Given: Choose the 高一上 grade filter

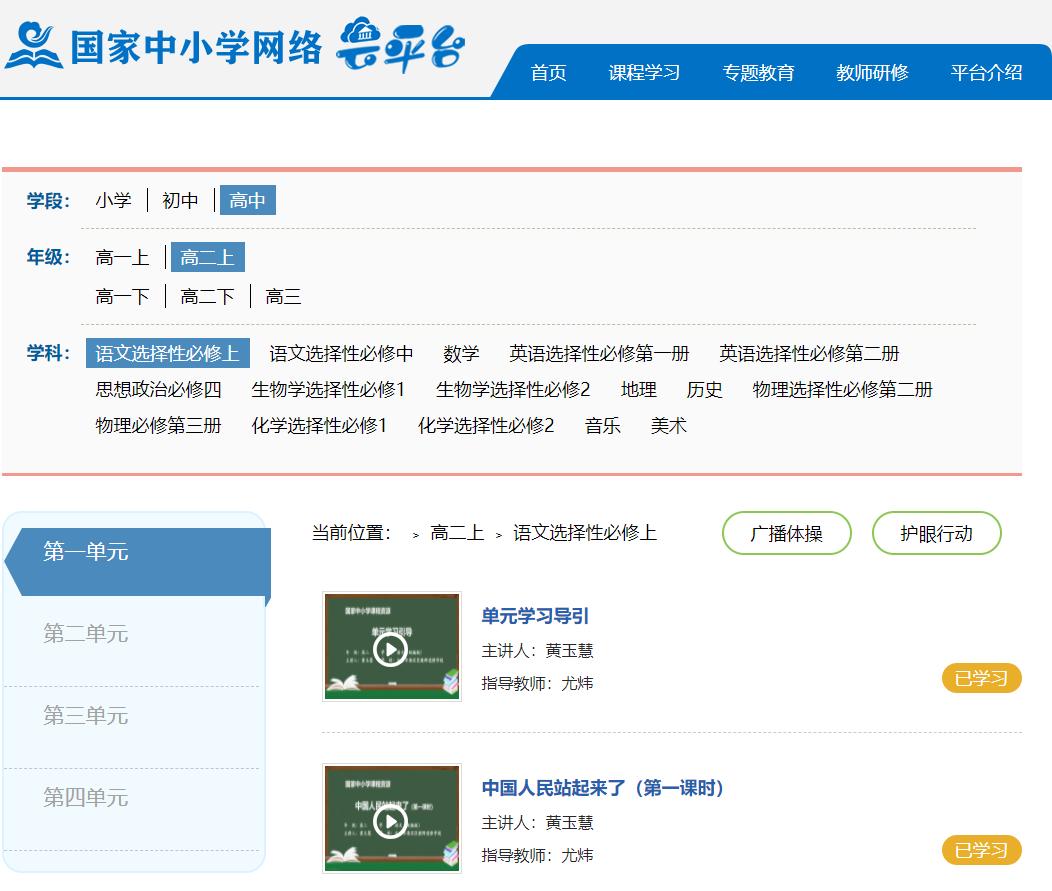Looking at the screenshot, I should pyautogui.click(x=122, y=258).
